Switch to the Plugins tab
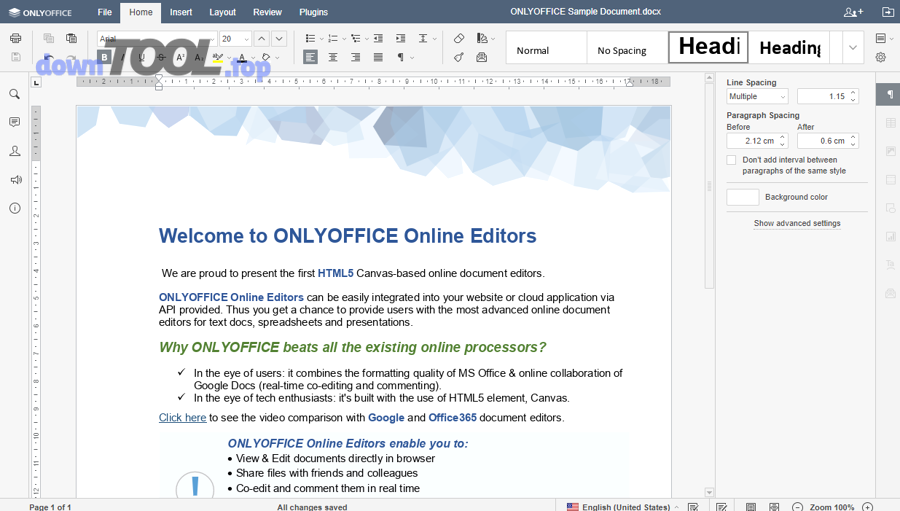 [313, 12]
